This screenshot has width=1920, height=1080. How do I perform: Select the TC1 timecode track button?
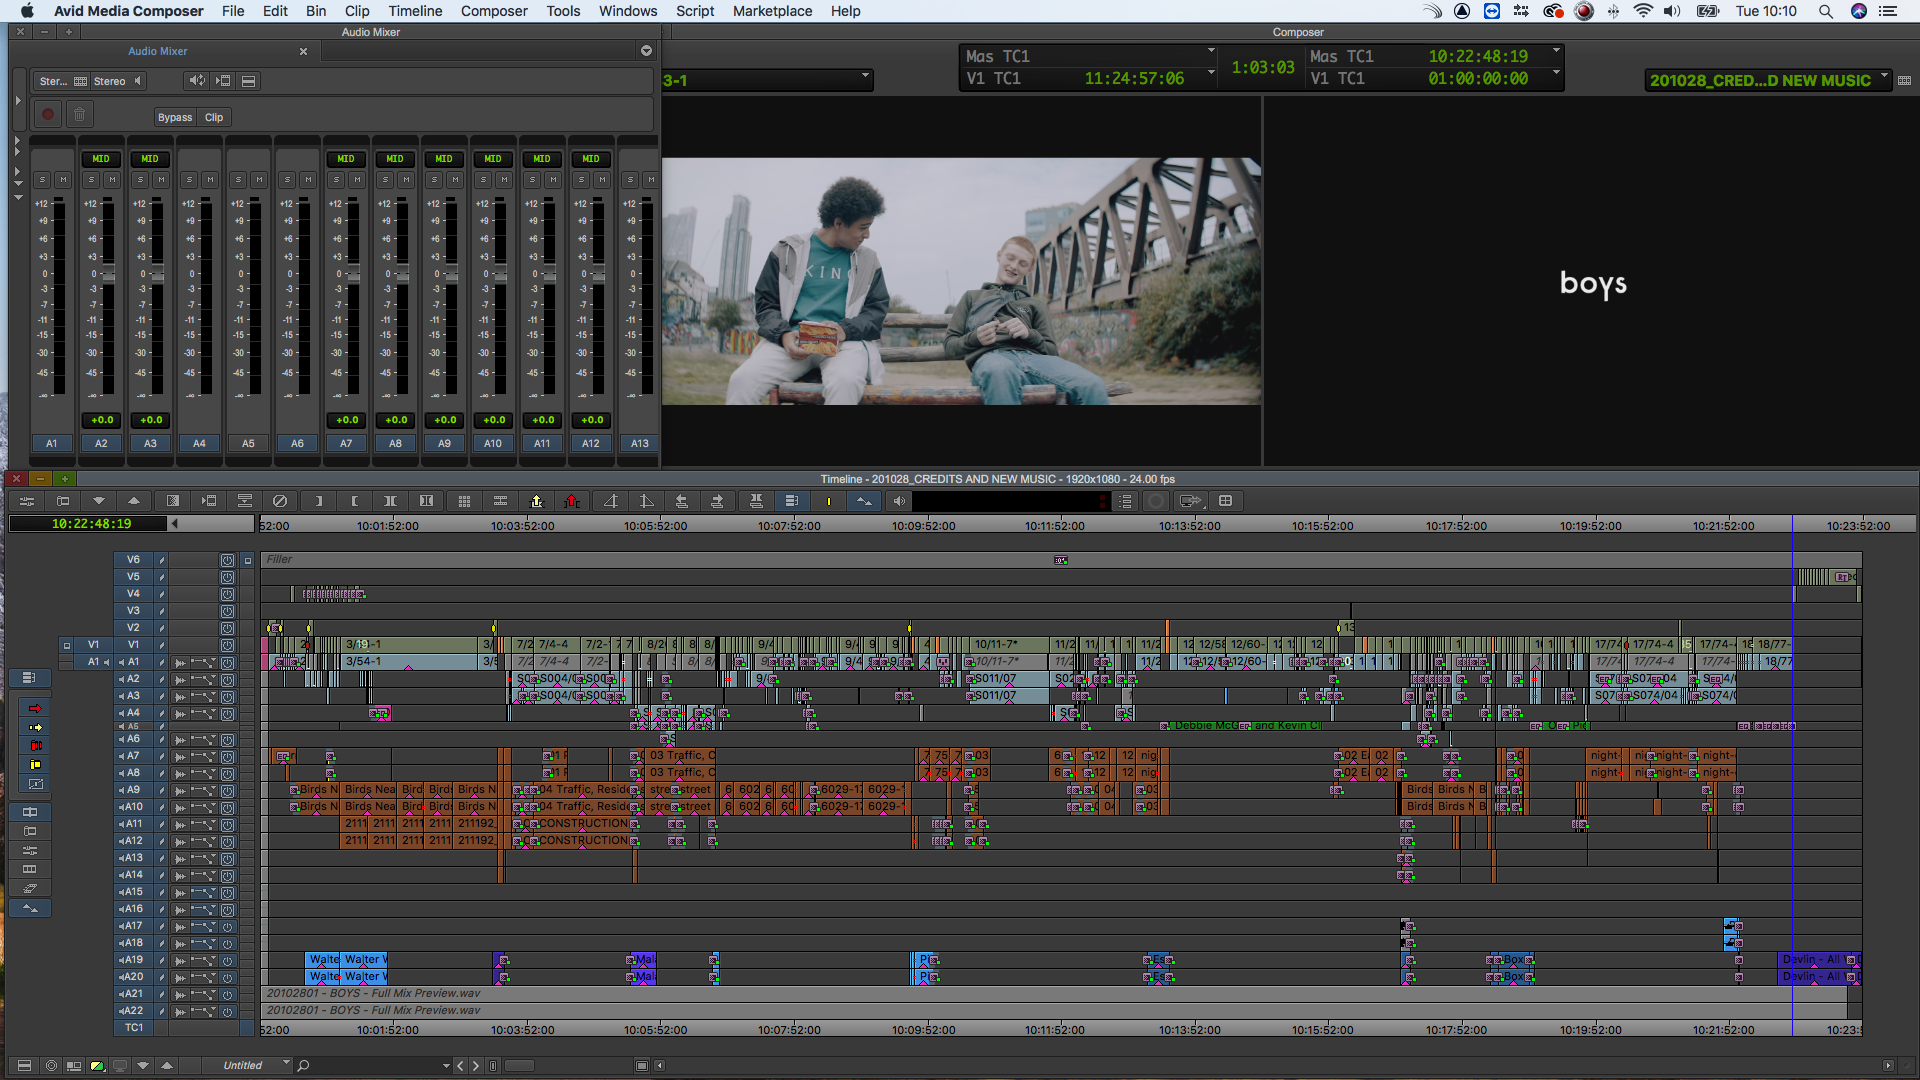click(x=133, y=1028)
